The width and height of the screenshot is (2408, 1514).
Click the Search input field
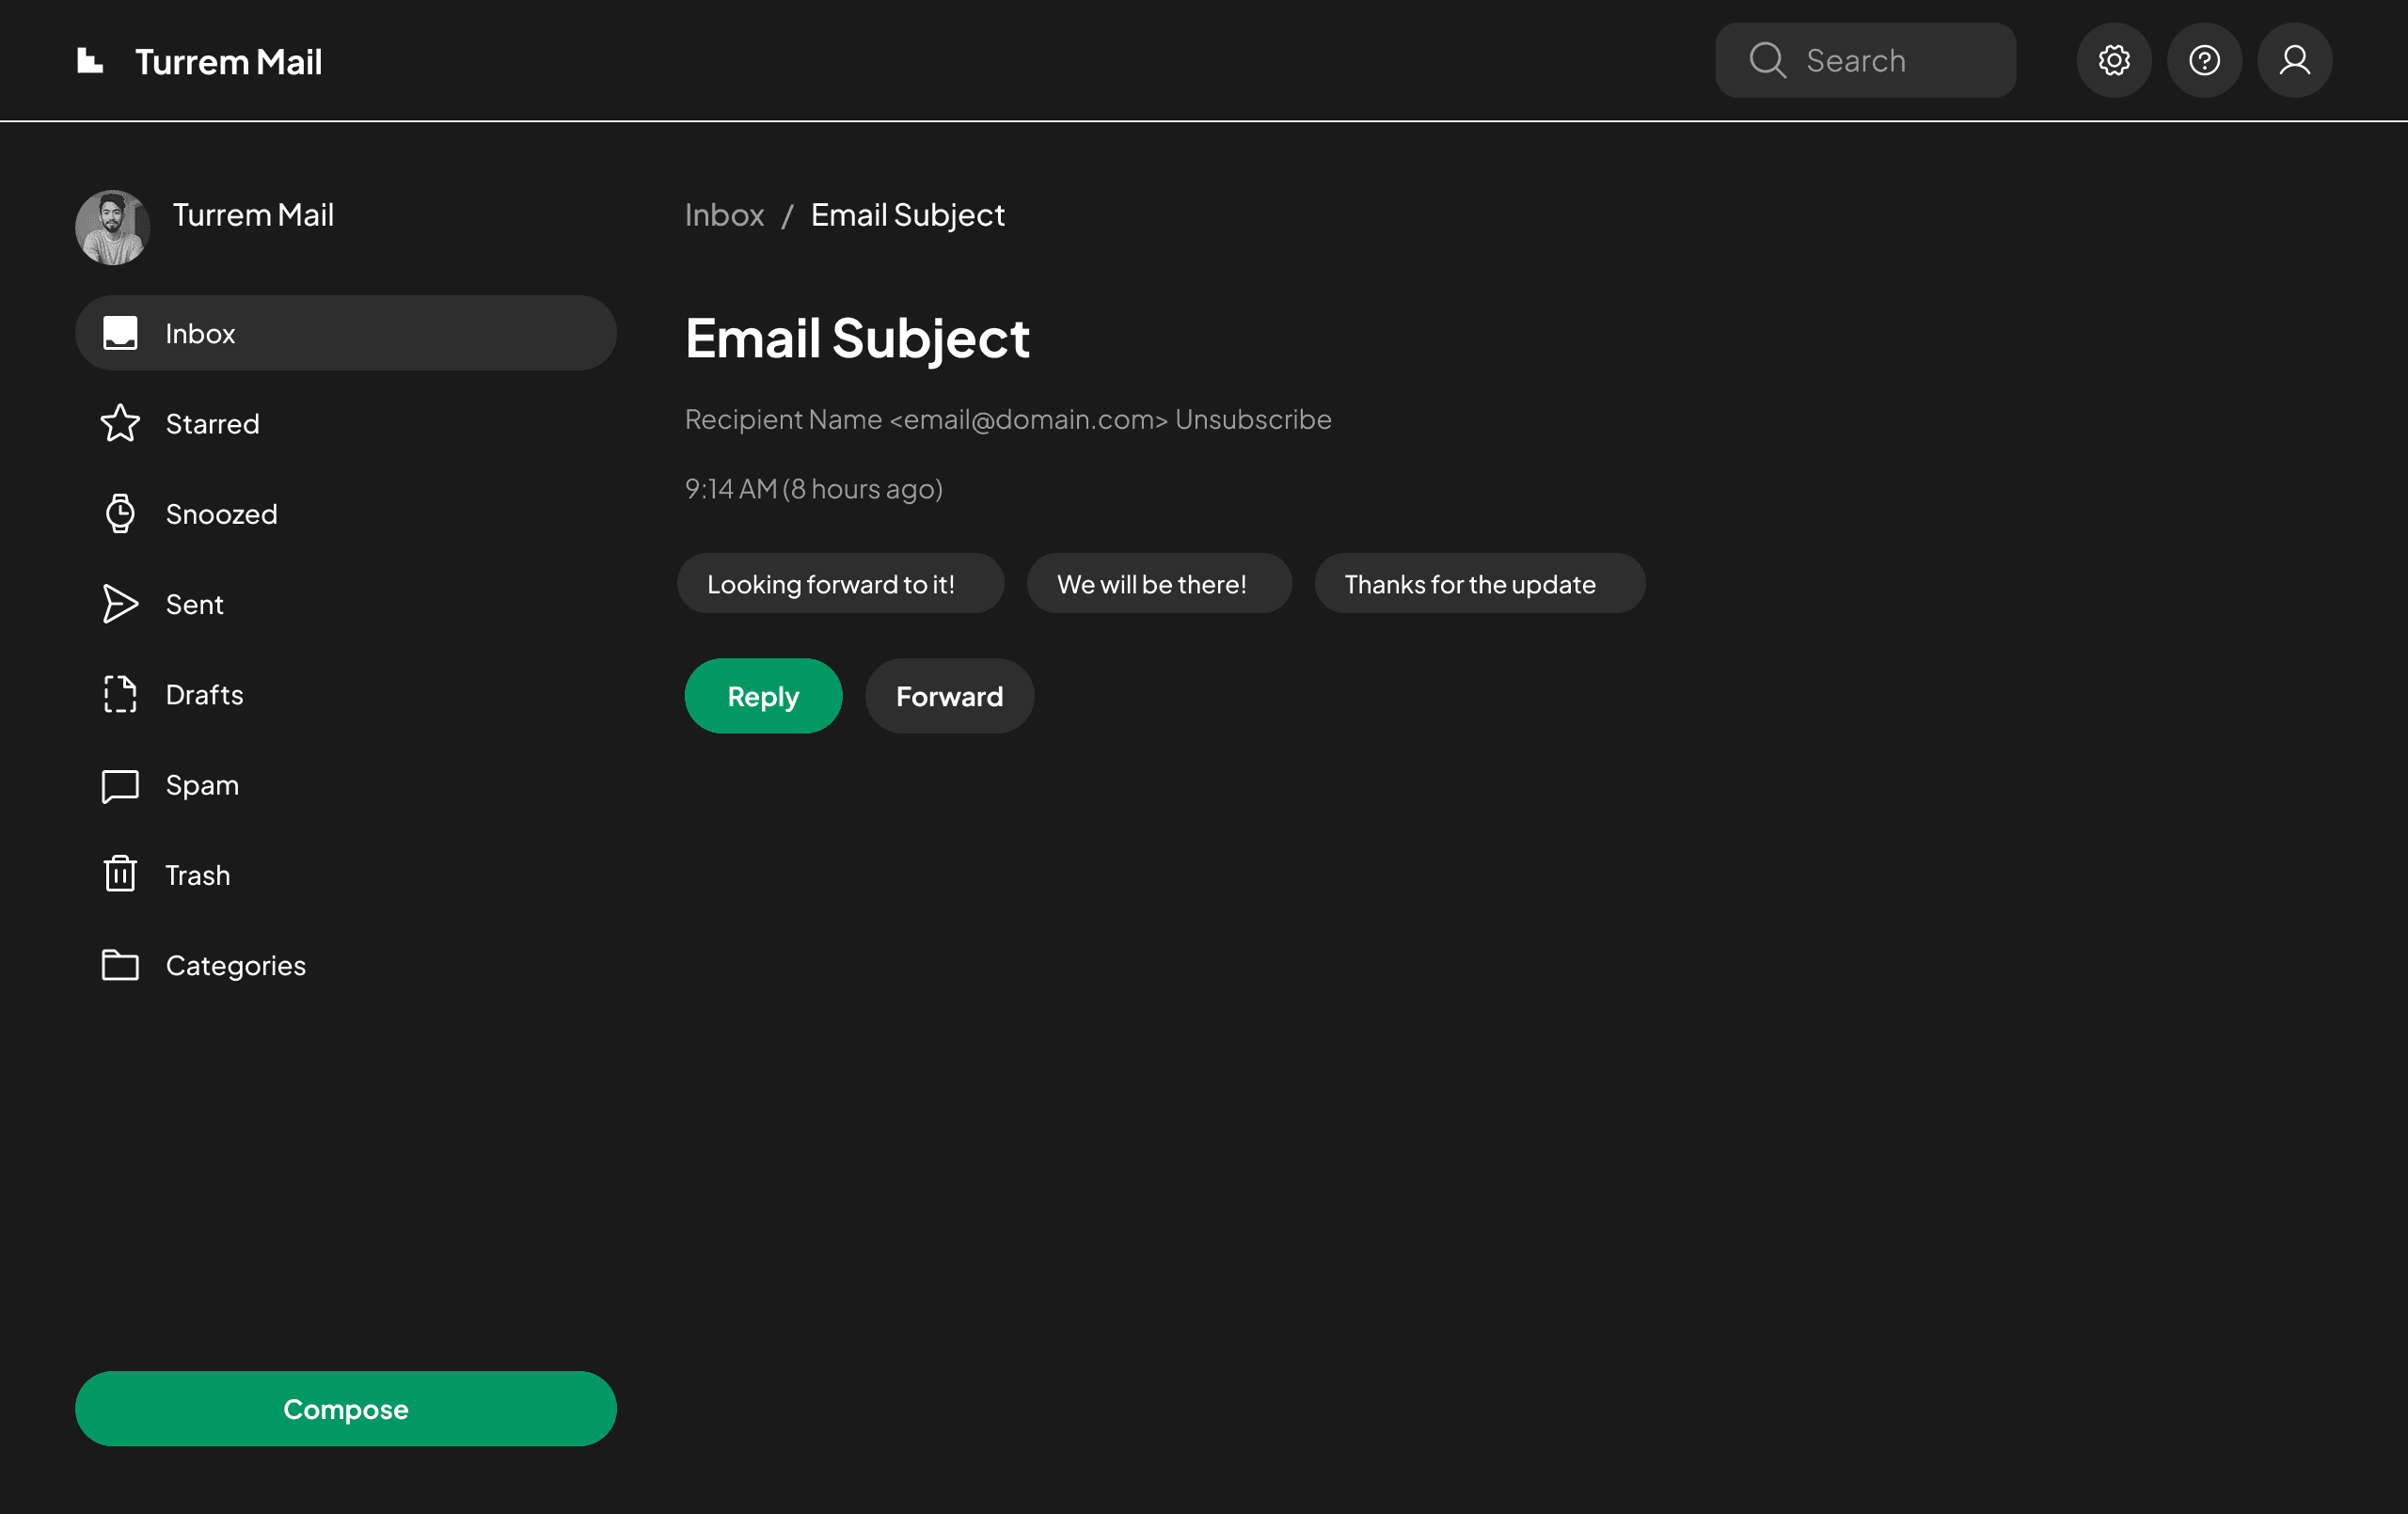coord(1865,60)
